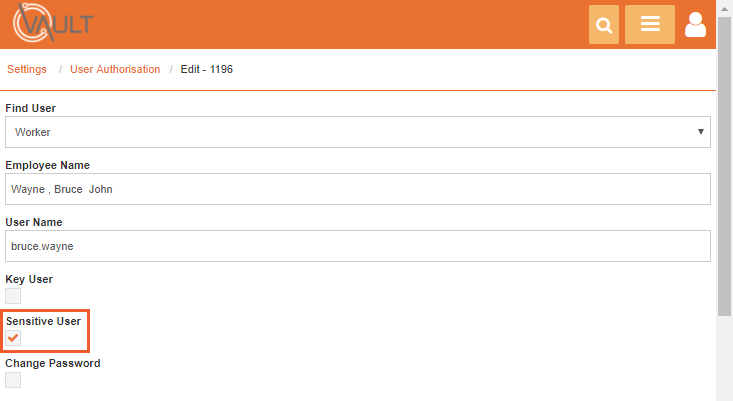Click the vertical scrollbar thumb

click(724, 166)
